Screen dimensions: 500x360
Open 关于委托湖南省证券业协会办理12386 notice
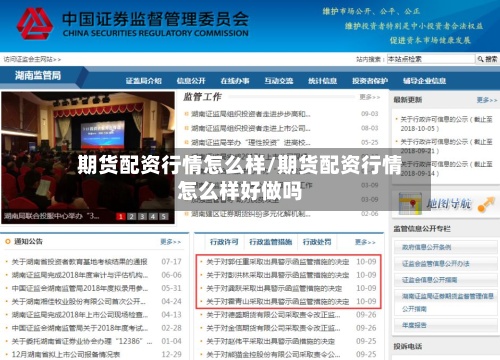(x=82, y=341)
